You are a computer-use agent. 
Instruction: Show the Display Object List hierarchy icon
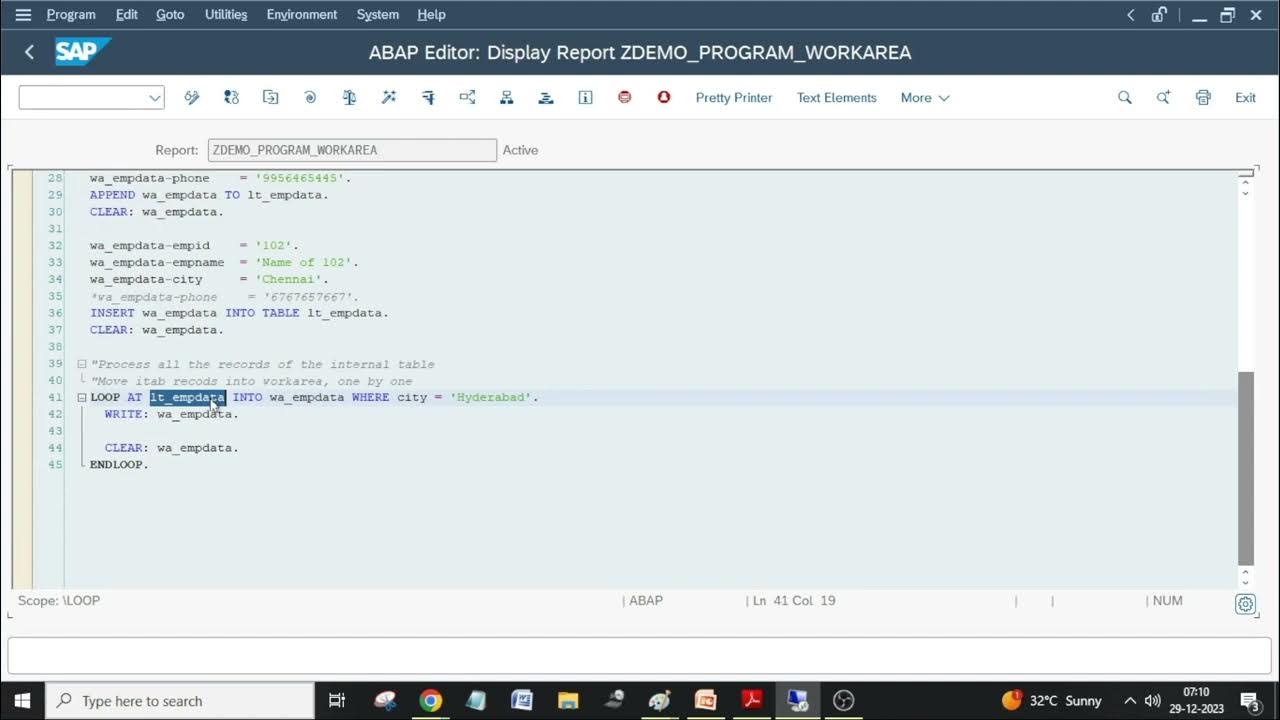(507, 97)
